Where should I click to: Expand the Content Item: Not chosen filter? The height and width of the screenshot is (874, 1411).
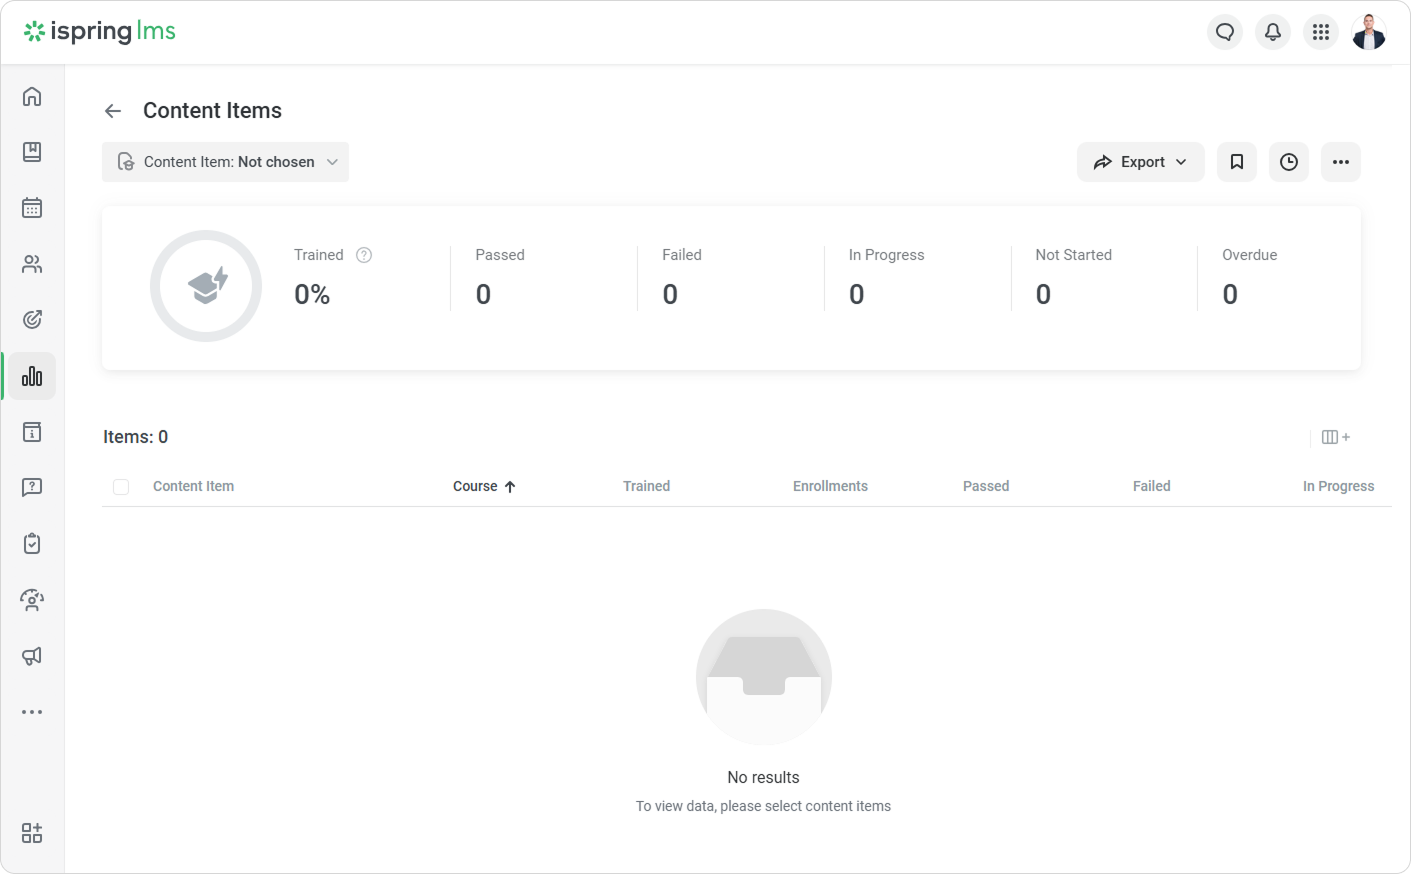[x=226, y=162]
